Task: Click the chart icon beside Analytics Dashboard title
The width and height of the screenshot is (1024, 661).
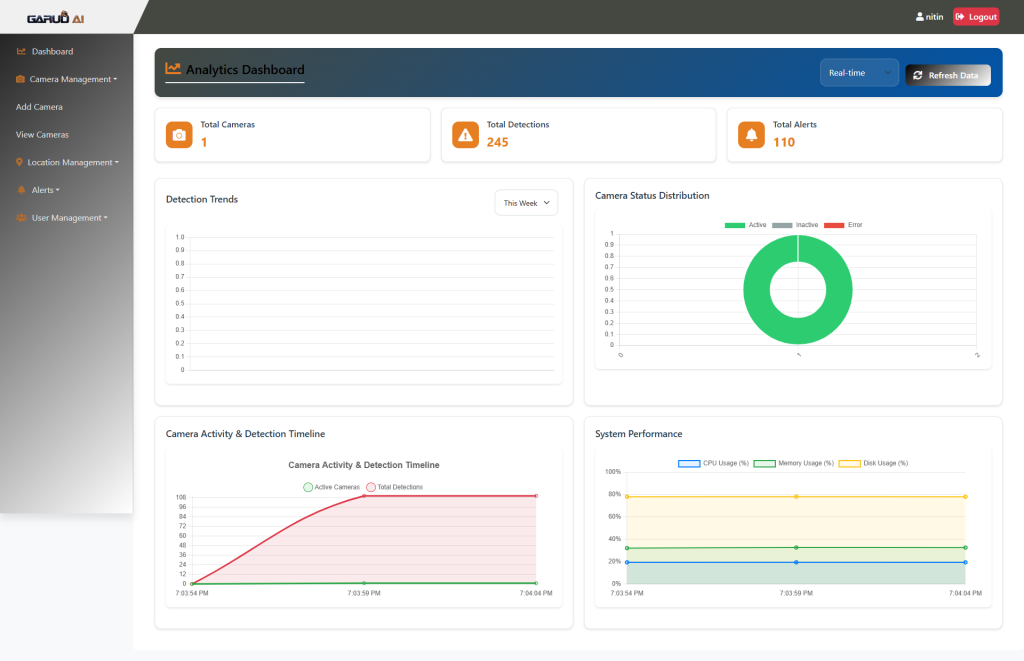Action: tap(173, 69)
